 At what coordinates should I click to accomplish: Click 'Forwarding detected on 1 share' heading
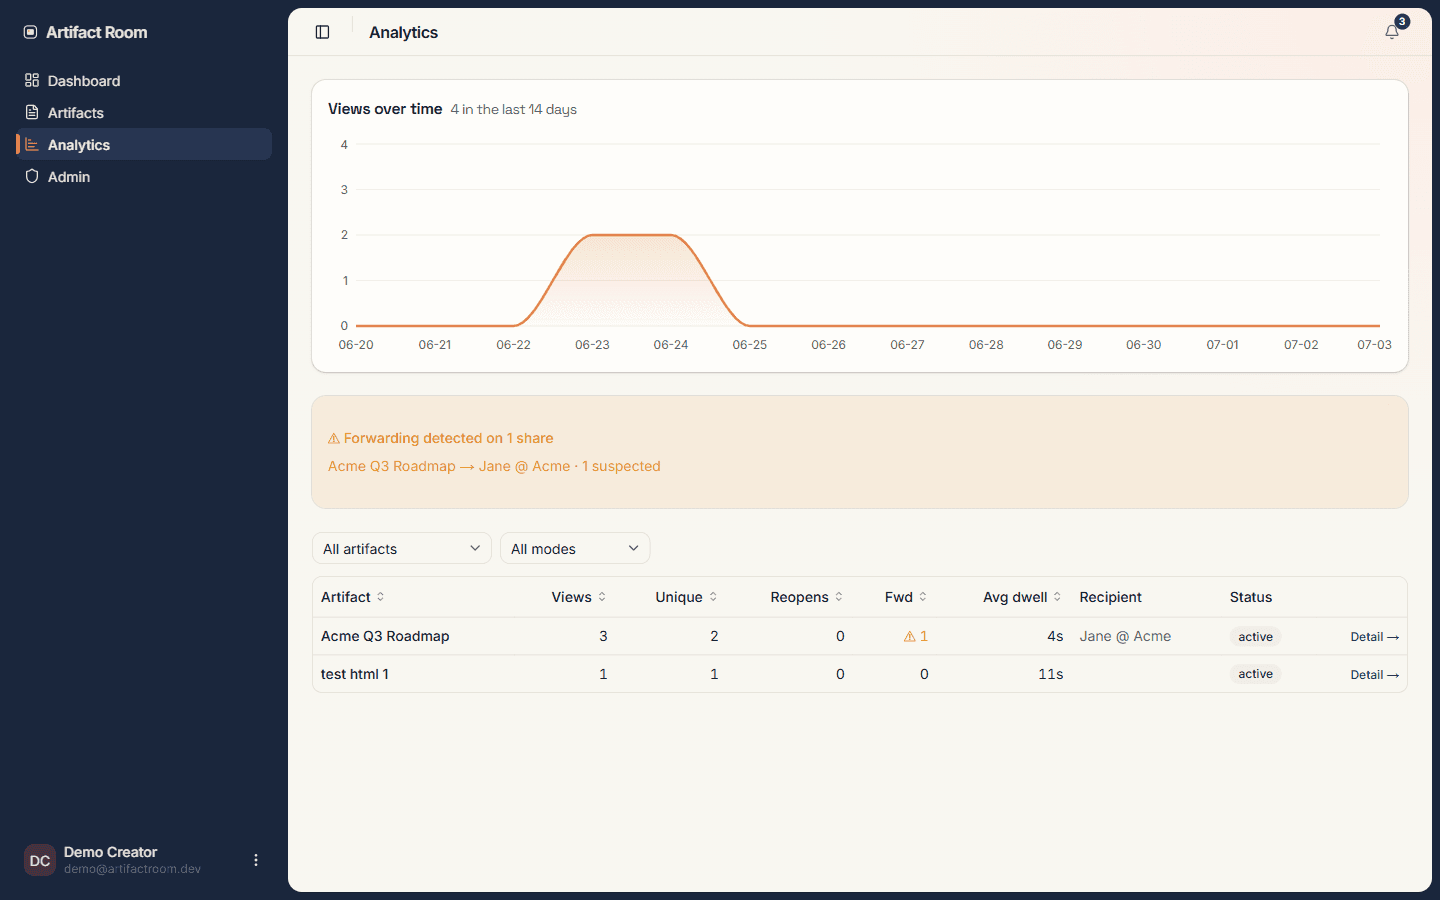(x=448, y=438)
